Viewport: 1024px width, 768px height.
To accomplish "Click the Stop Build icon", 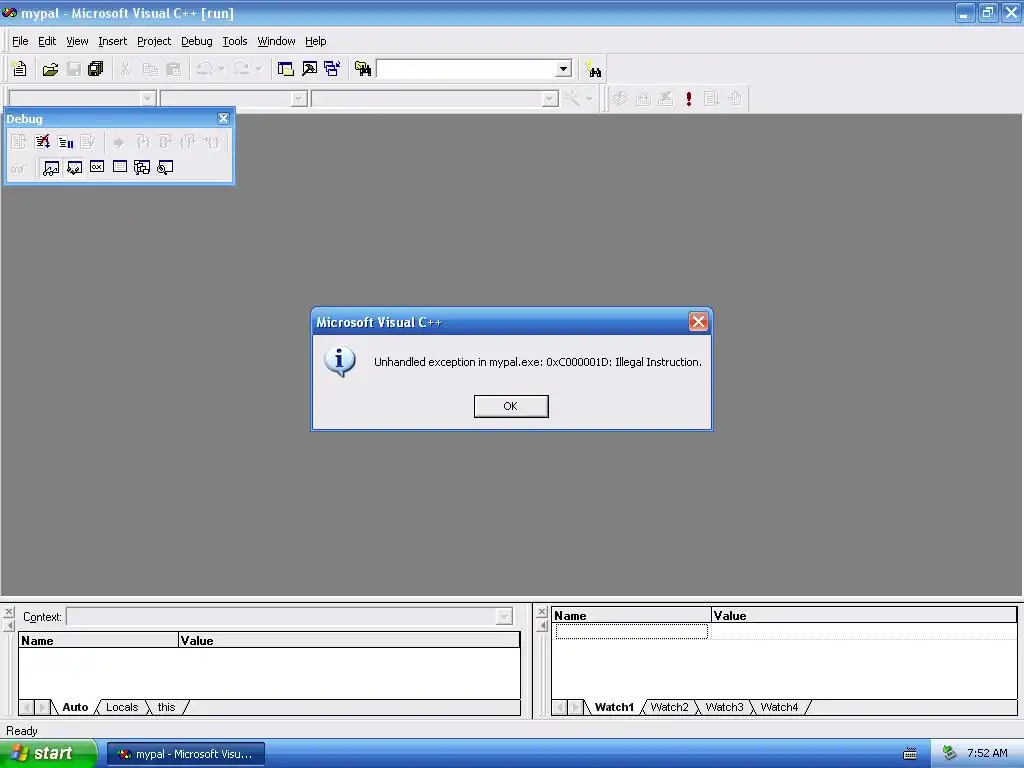I will [665, 99].
